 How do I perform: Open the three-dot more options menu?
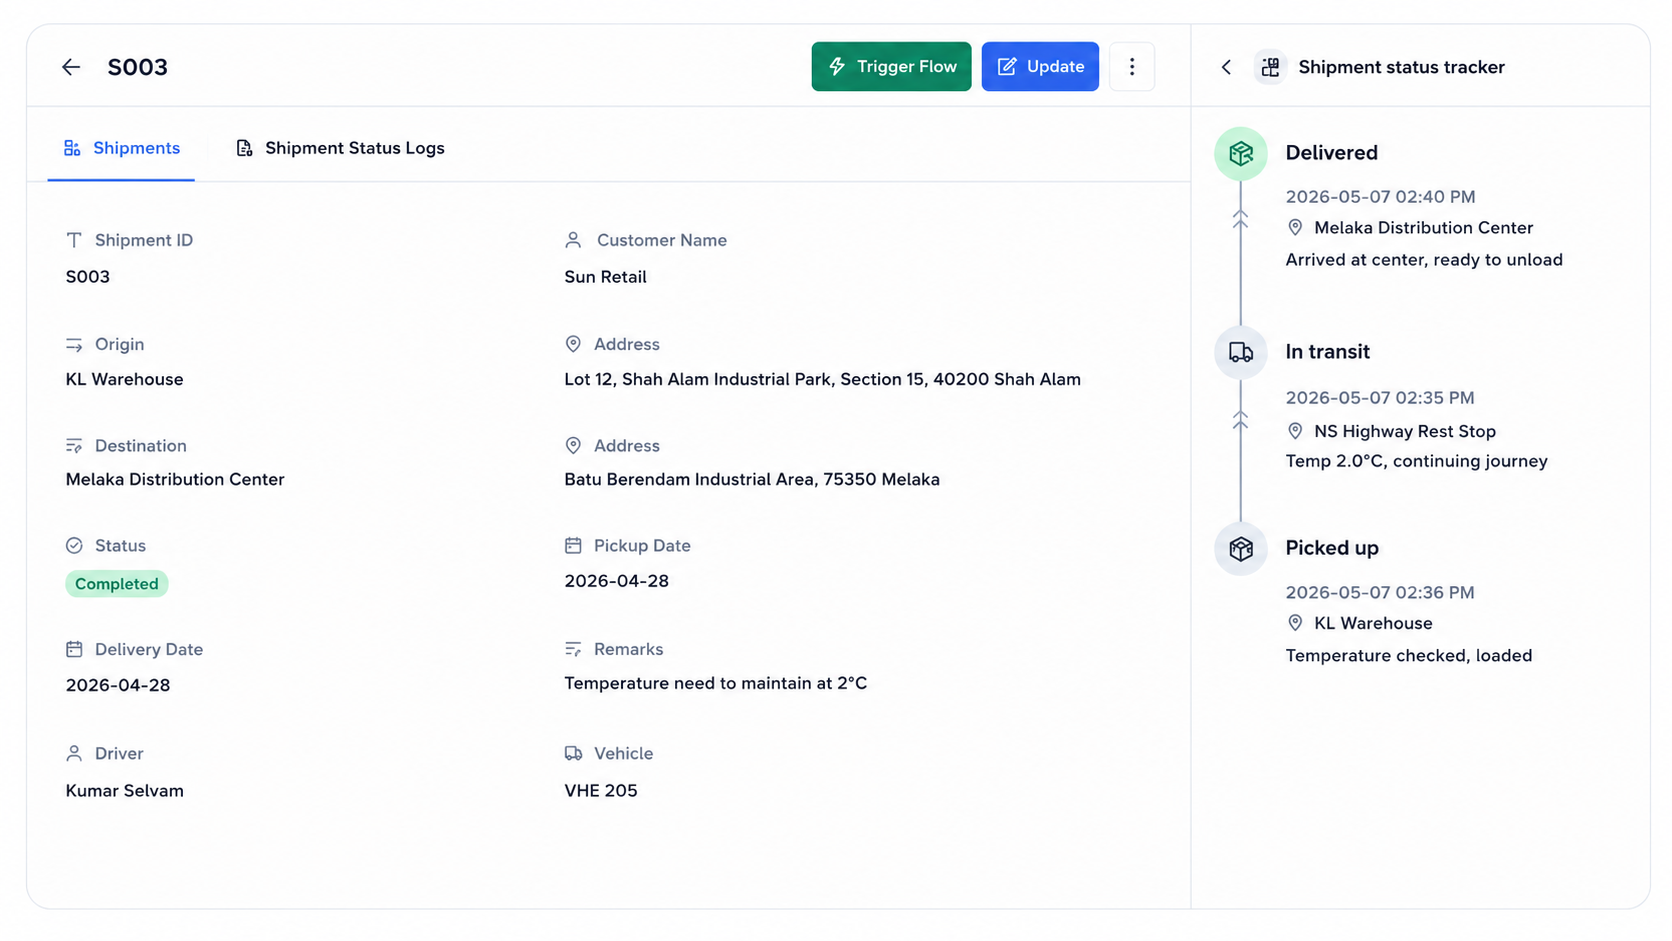[1132, 67]
